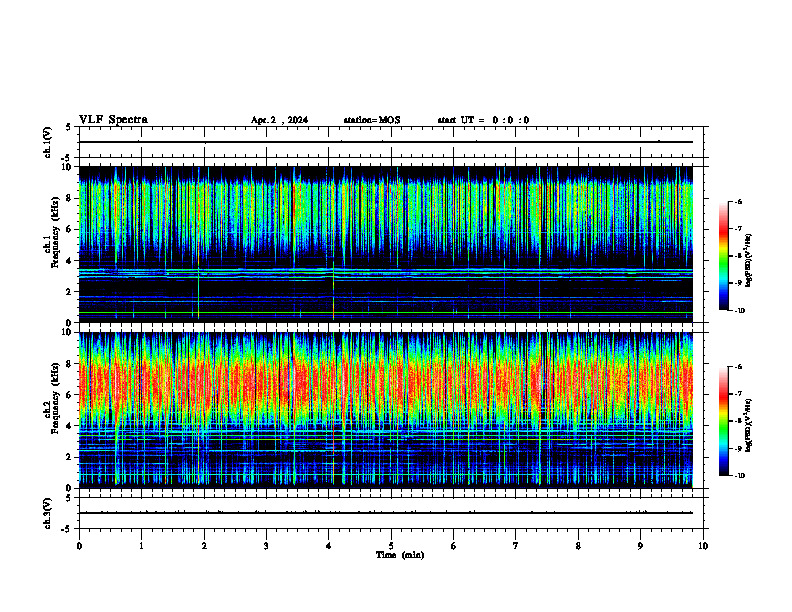The image size is (792, 612).
Task: Select the "start UT = 0 : 0 : 0" header text
Action: 483,120
